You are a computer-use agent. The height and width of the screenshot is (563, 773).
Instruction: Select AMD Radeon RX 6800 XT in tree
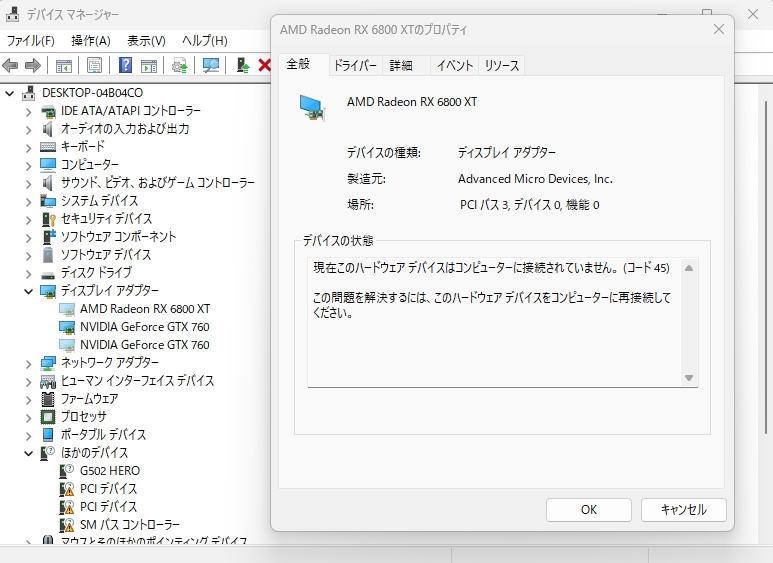[x=145, y=309]
